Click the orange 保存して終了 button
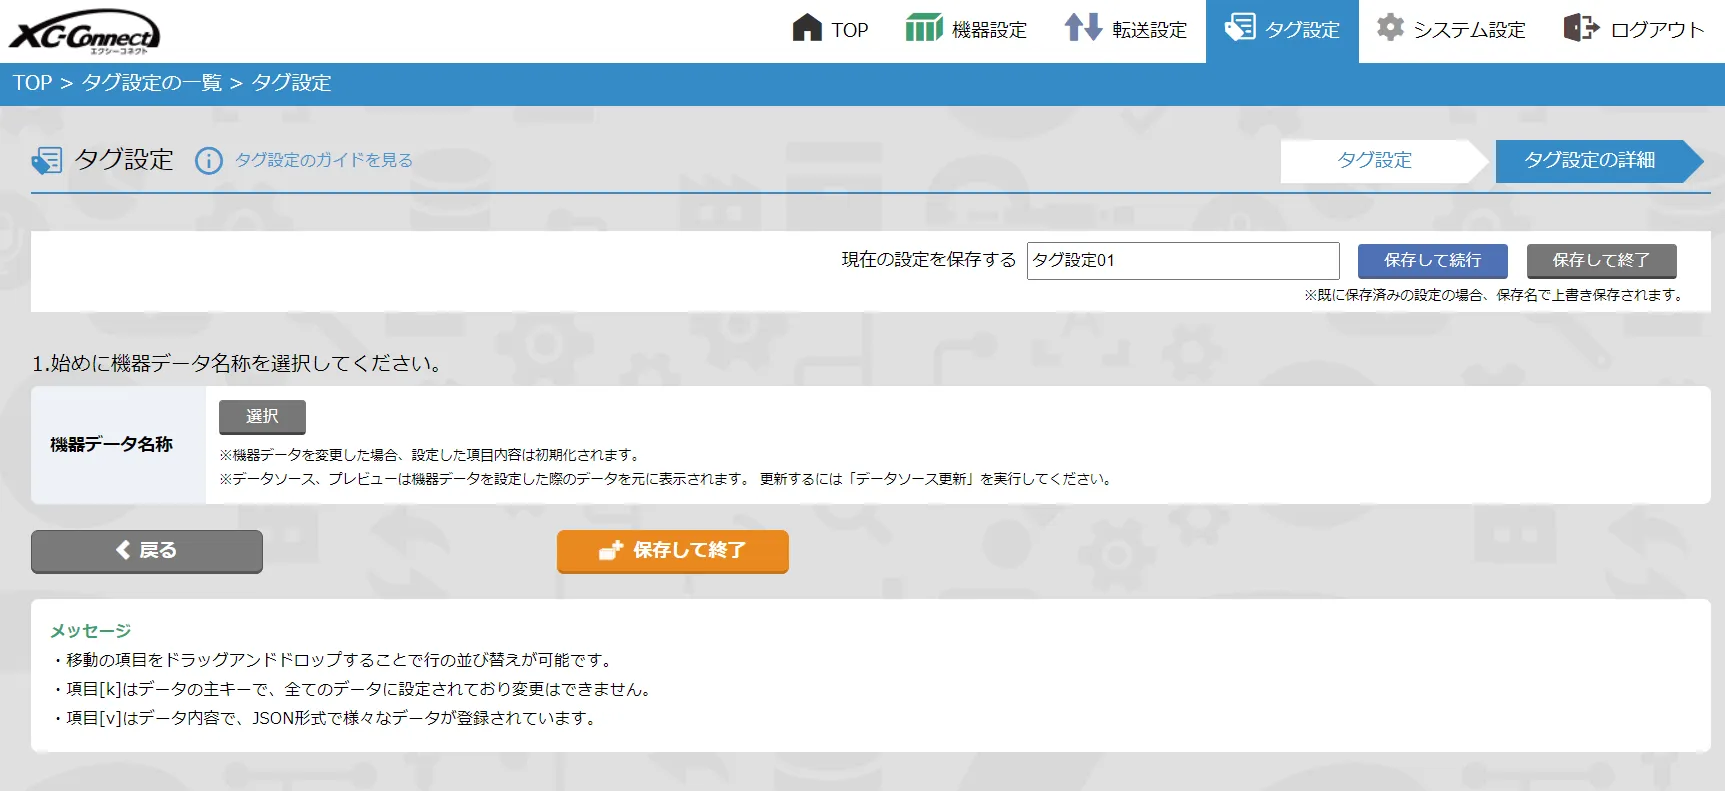 (673, 551)
